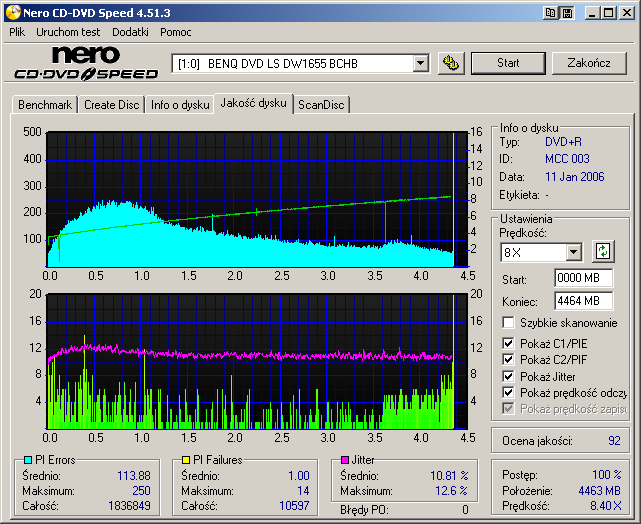Screen dimensions: 641x524
Task: Click the PI Failures total 10597
Action: [x=294, y=506]
